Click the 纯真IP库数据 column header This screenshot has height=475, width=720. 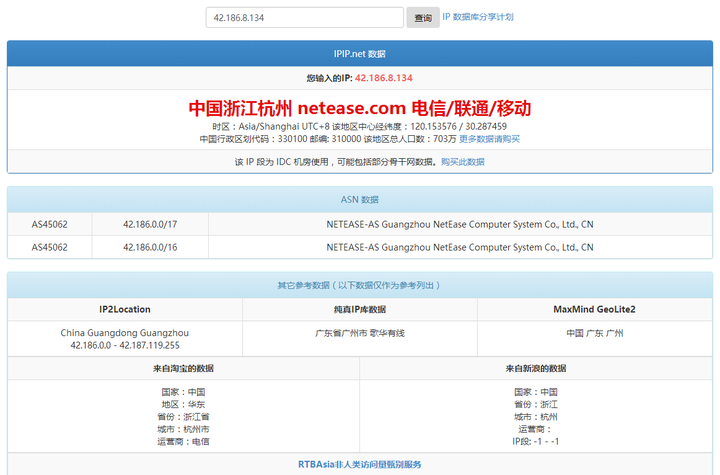[x=360, y=309]
